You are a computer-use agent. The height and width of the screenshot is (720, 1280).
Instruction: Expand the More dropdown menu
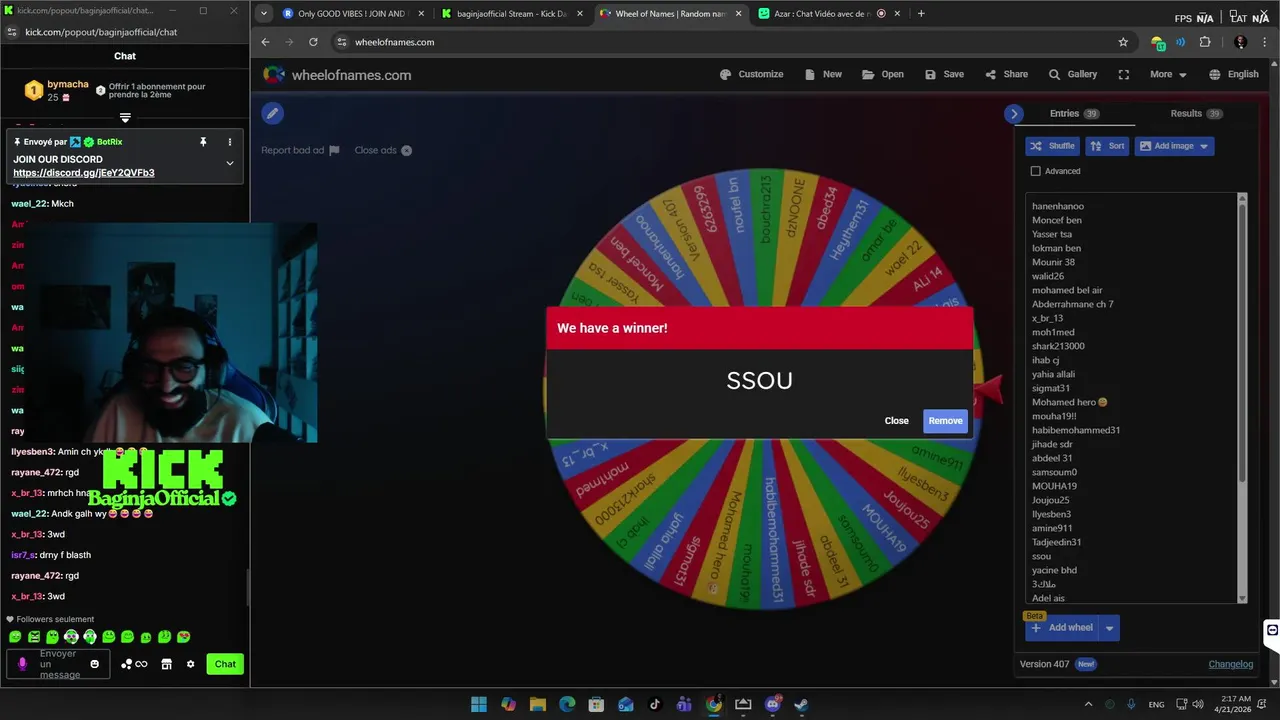tap(1168, 74)
